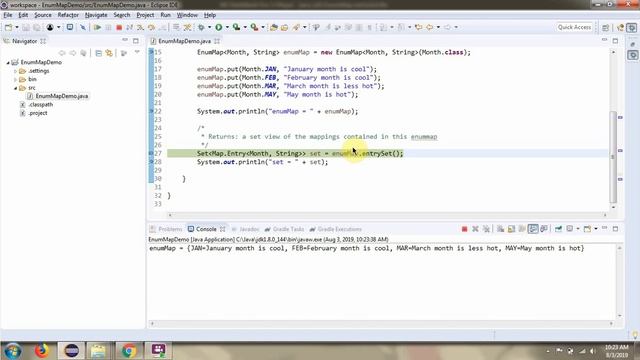
Task: Expand the bin folder
Action: 16,80
